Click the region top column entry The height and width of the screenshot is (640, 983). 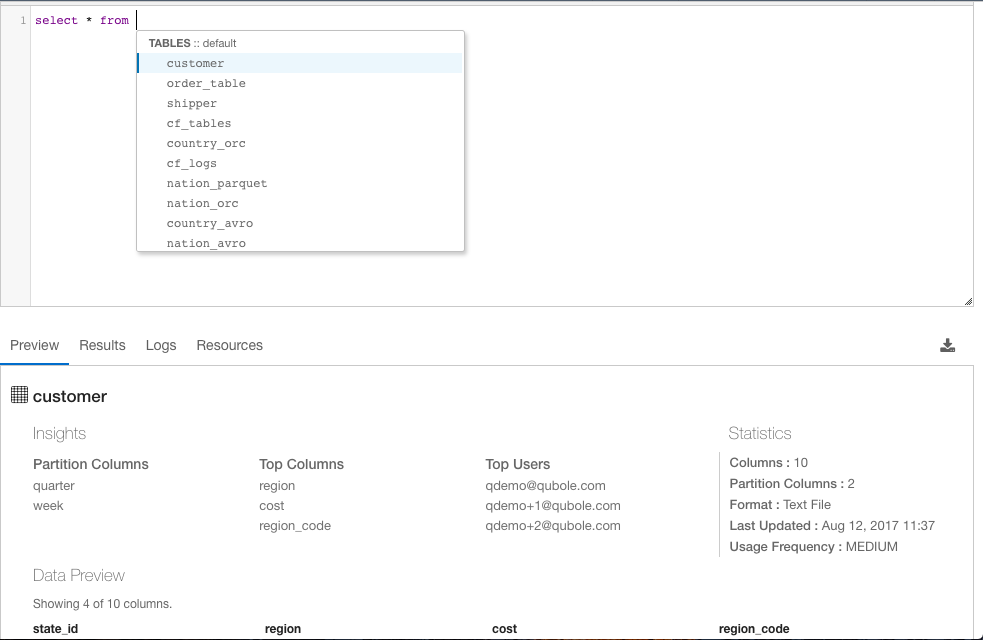(x=277, y=486)
